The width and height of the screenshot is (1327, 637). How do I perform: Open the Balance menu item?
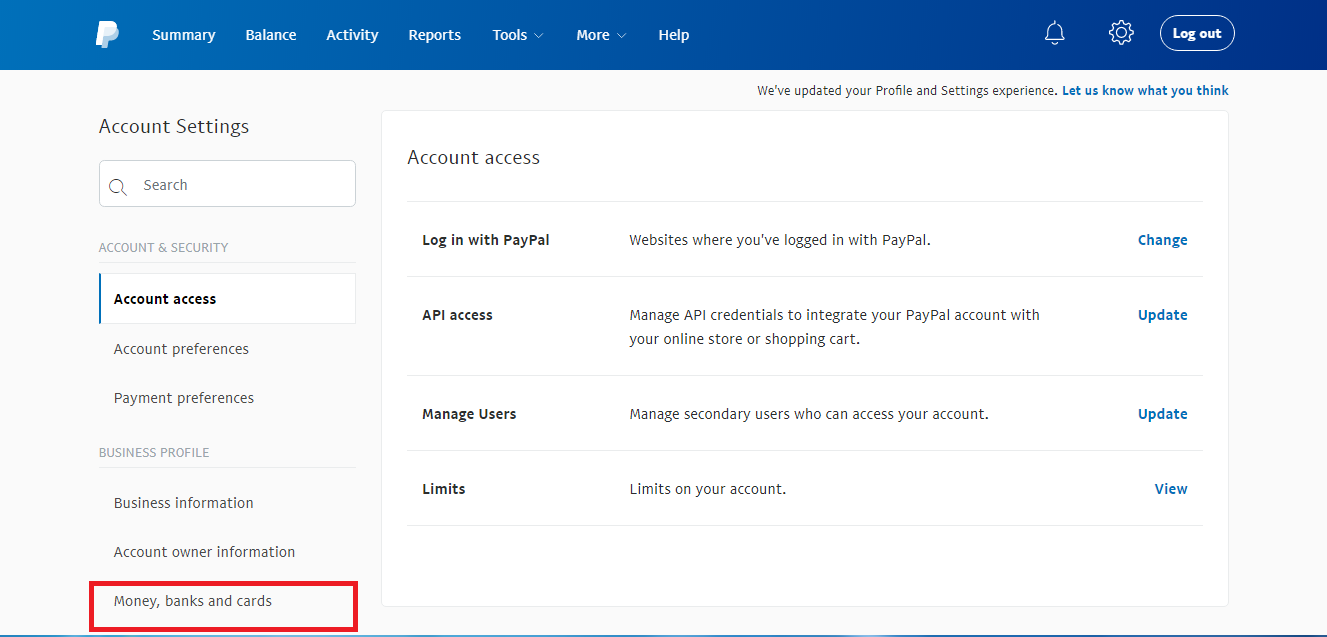271,35
